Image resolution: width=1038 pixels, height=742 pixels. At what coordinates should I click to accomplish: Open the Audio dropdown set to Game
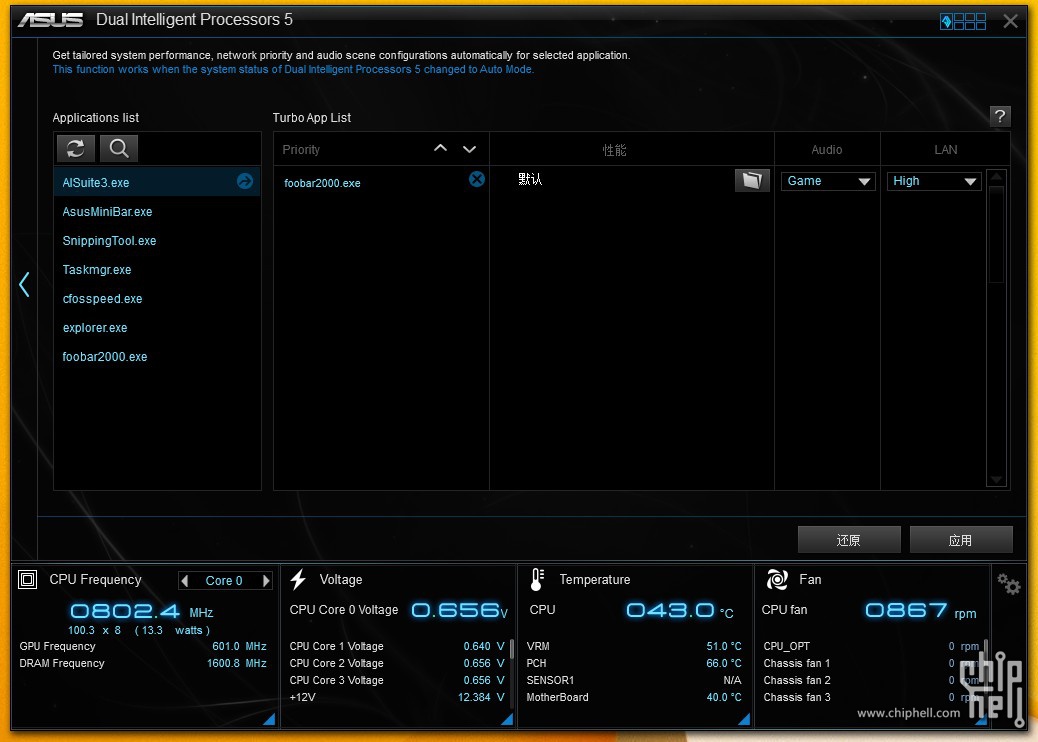828,181
